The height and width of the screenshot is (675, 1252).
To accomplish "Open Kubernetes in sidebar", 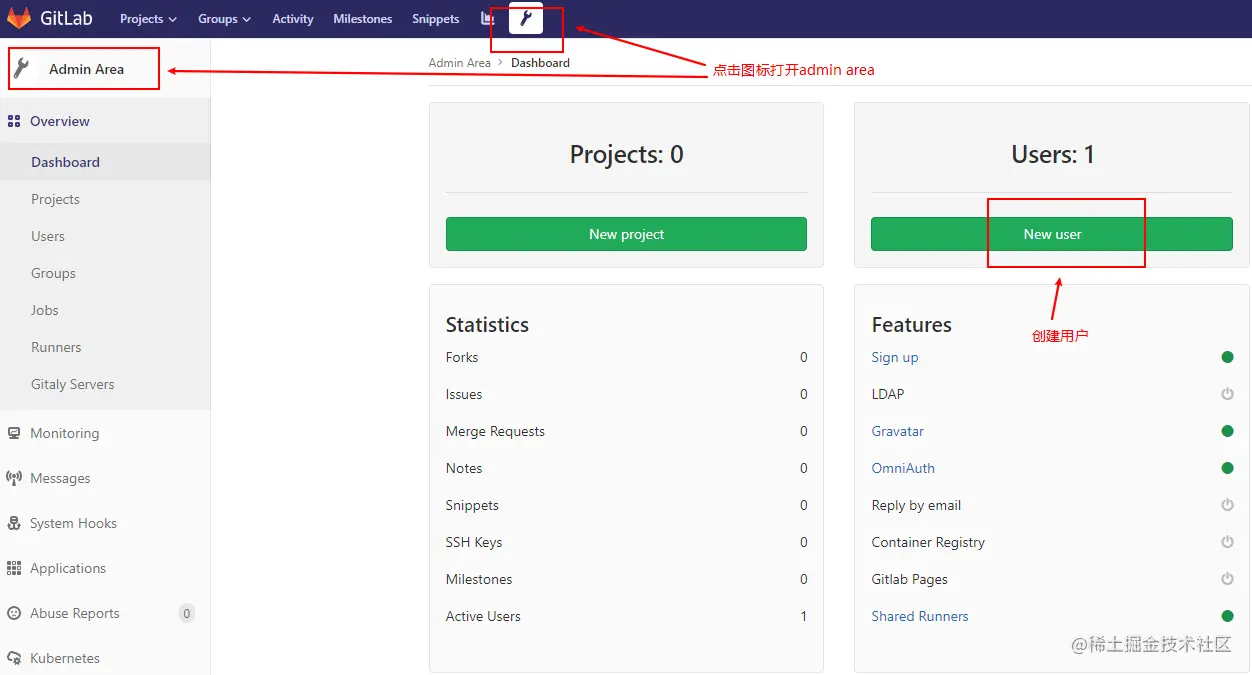I will coord(65,658).
